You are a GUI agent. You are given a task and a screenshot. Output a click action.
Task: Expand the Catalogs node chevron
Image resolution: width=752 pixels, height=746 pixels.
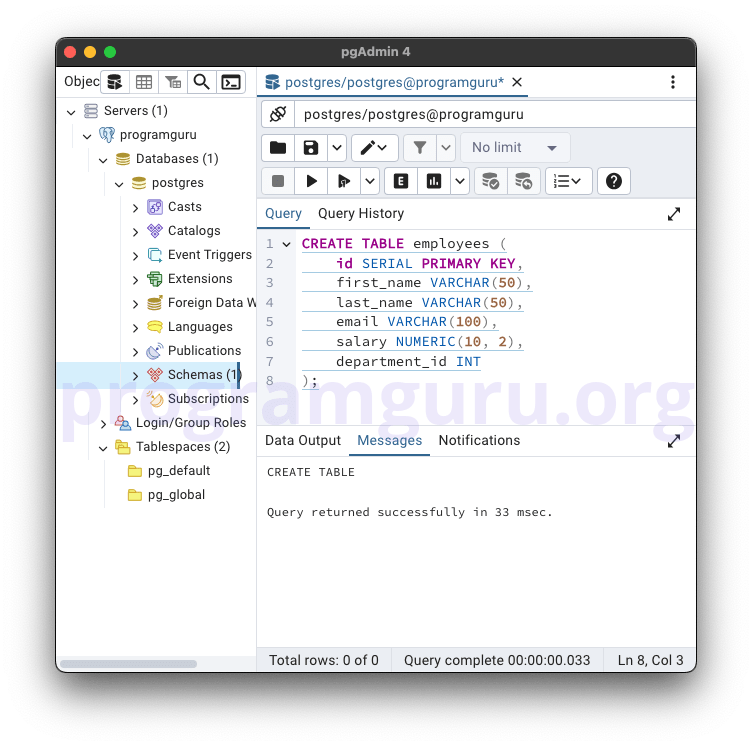135,232
